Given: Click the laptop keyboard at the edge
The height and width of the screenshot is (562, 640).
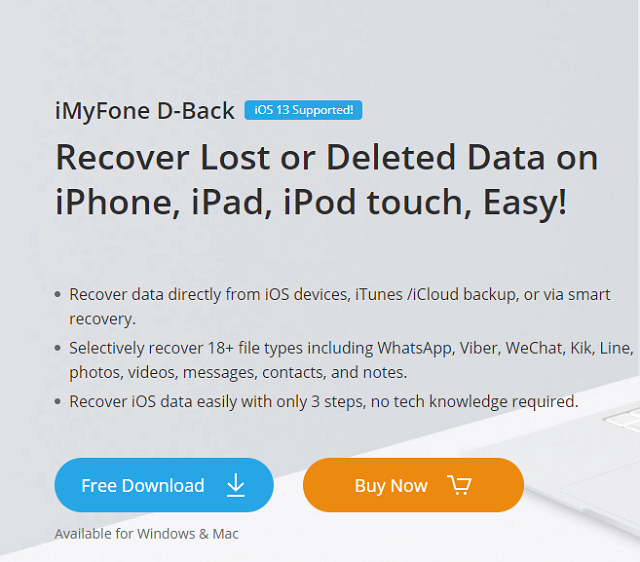Looking at the screenshot, I should [624, 420].
